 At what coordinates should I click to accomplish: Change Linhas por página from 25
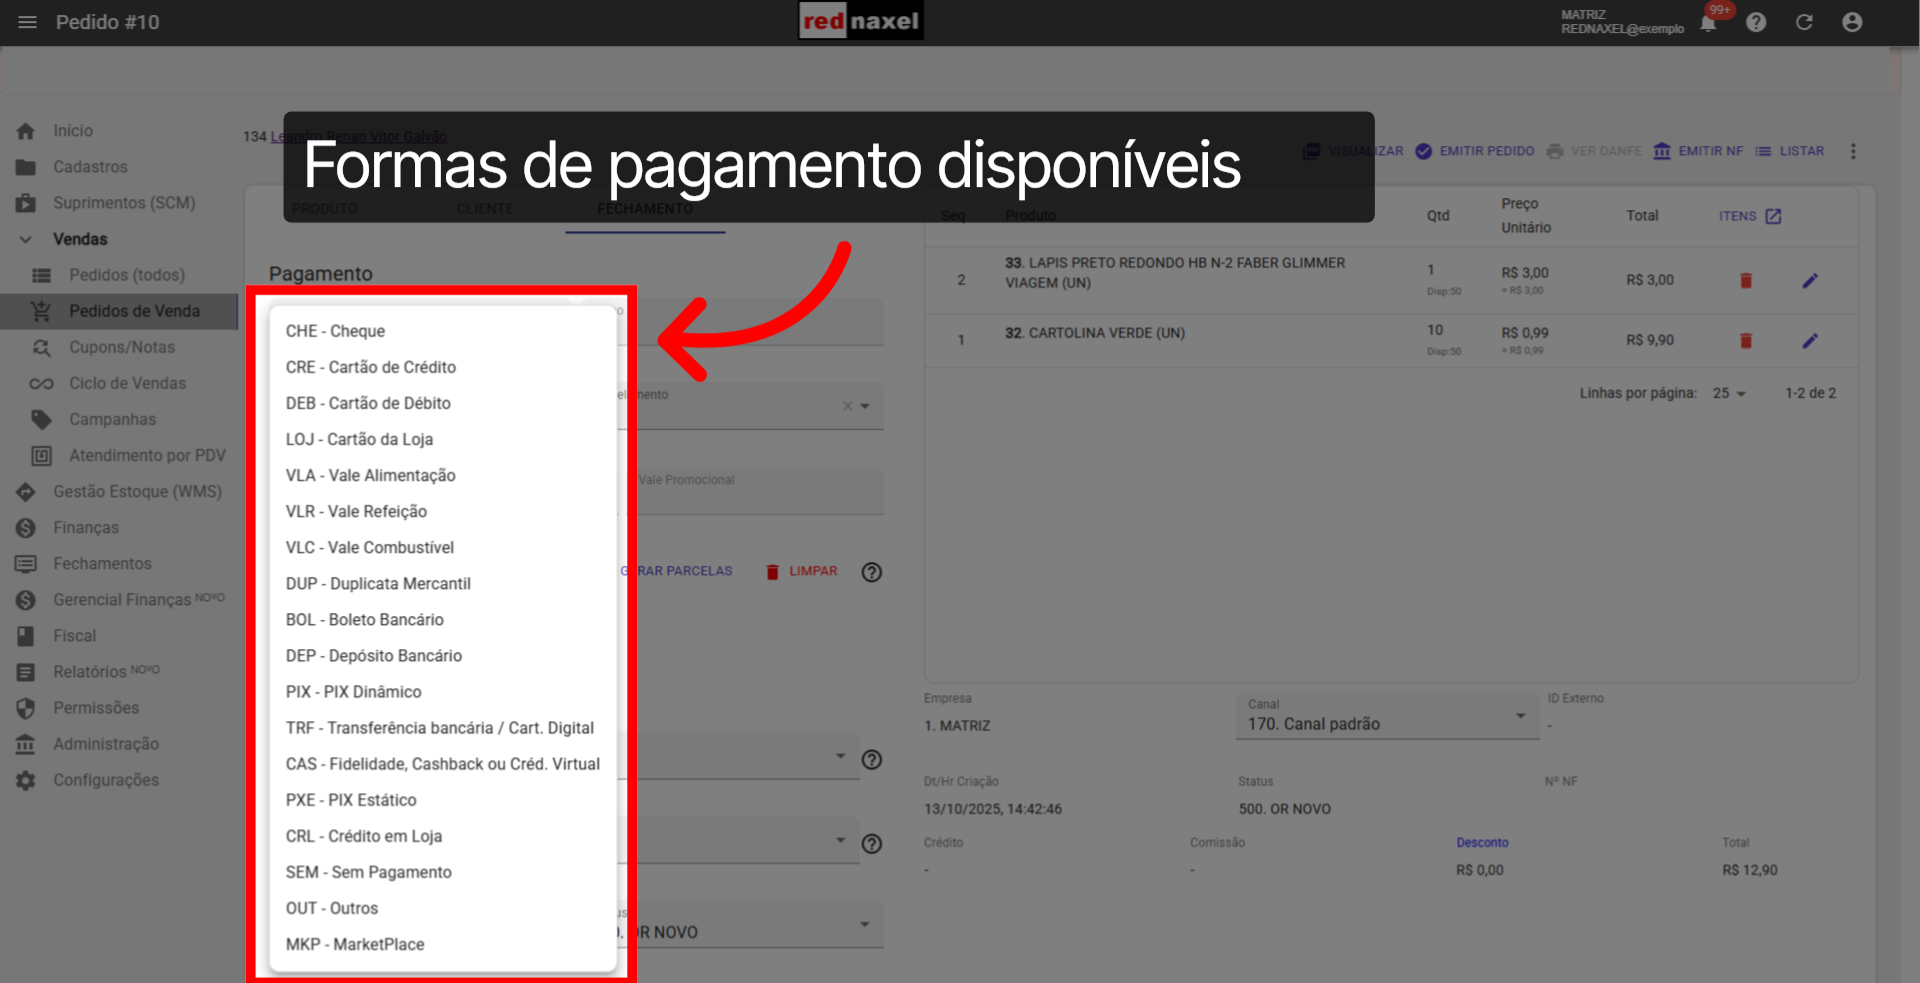(x=1728, y=393)
